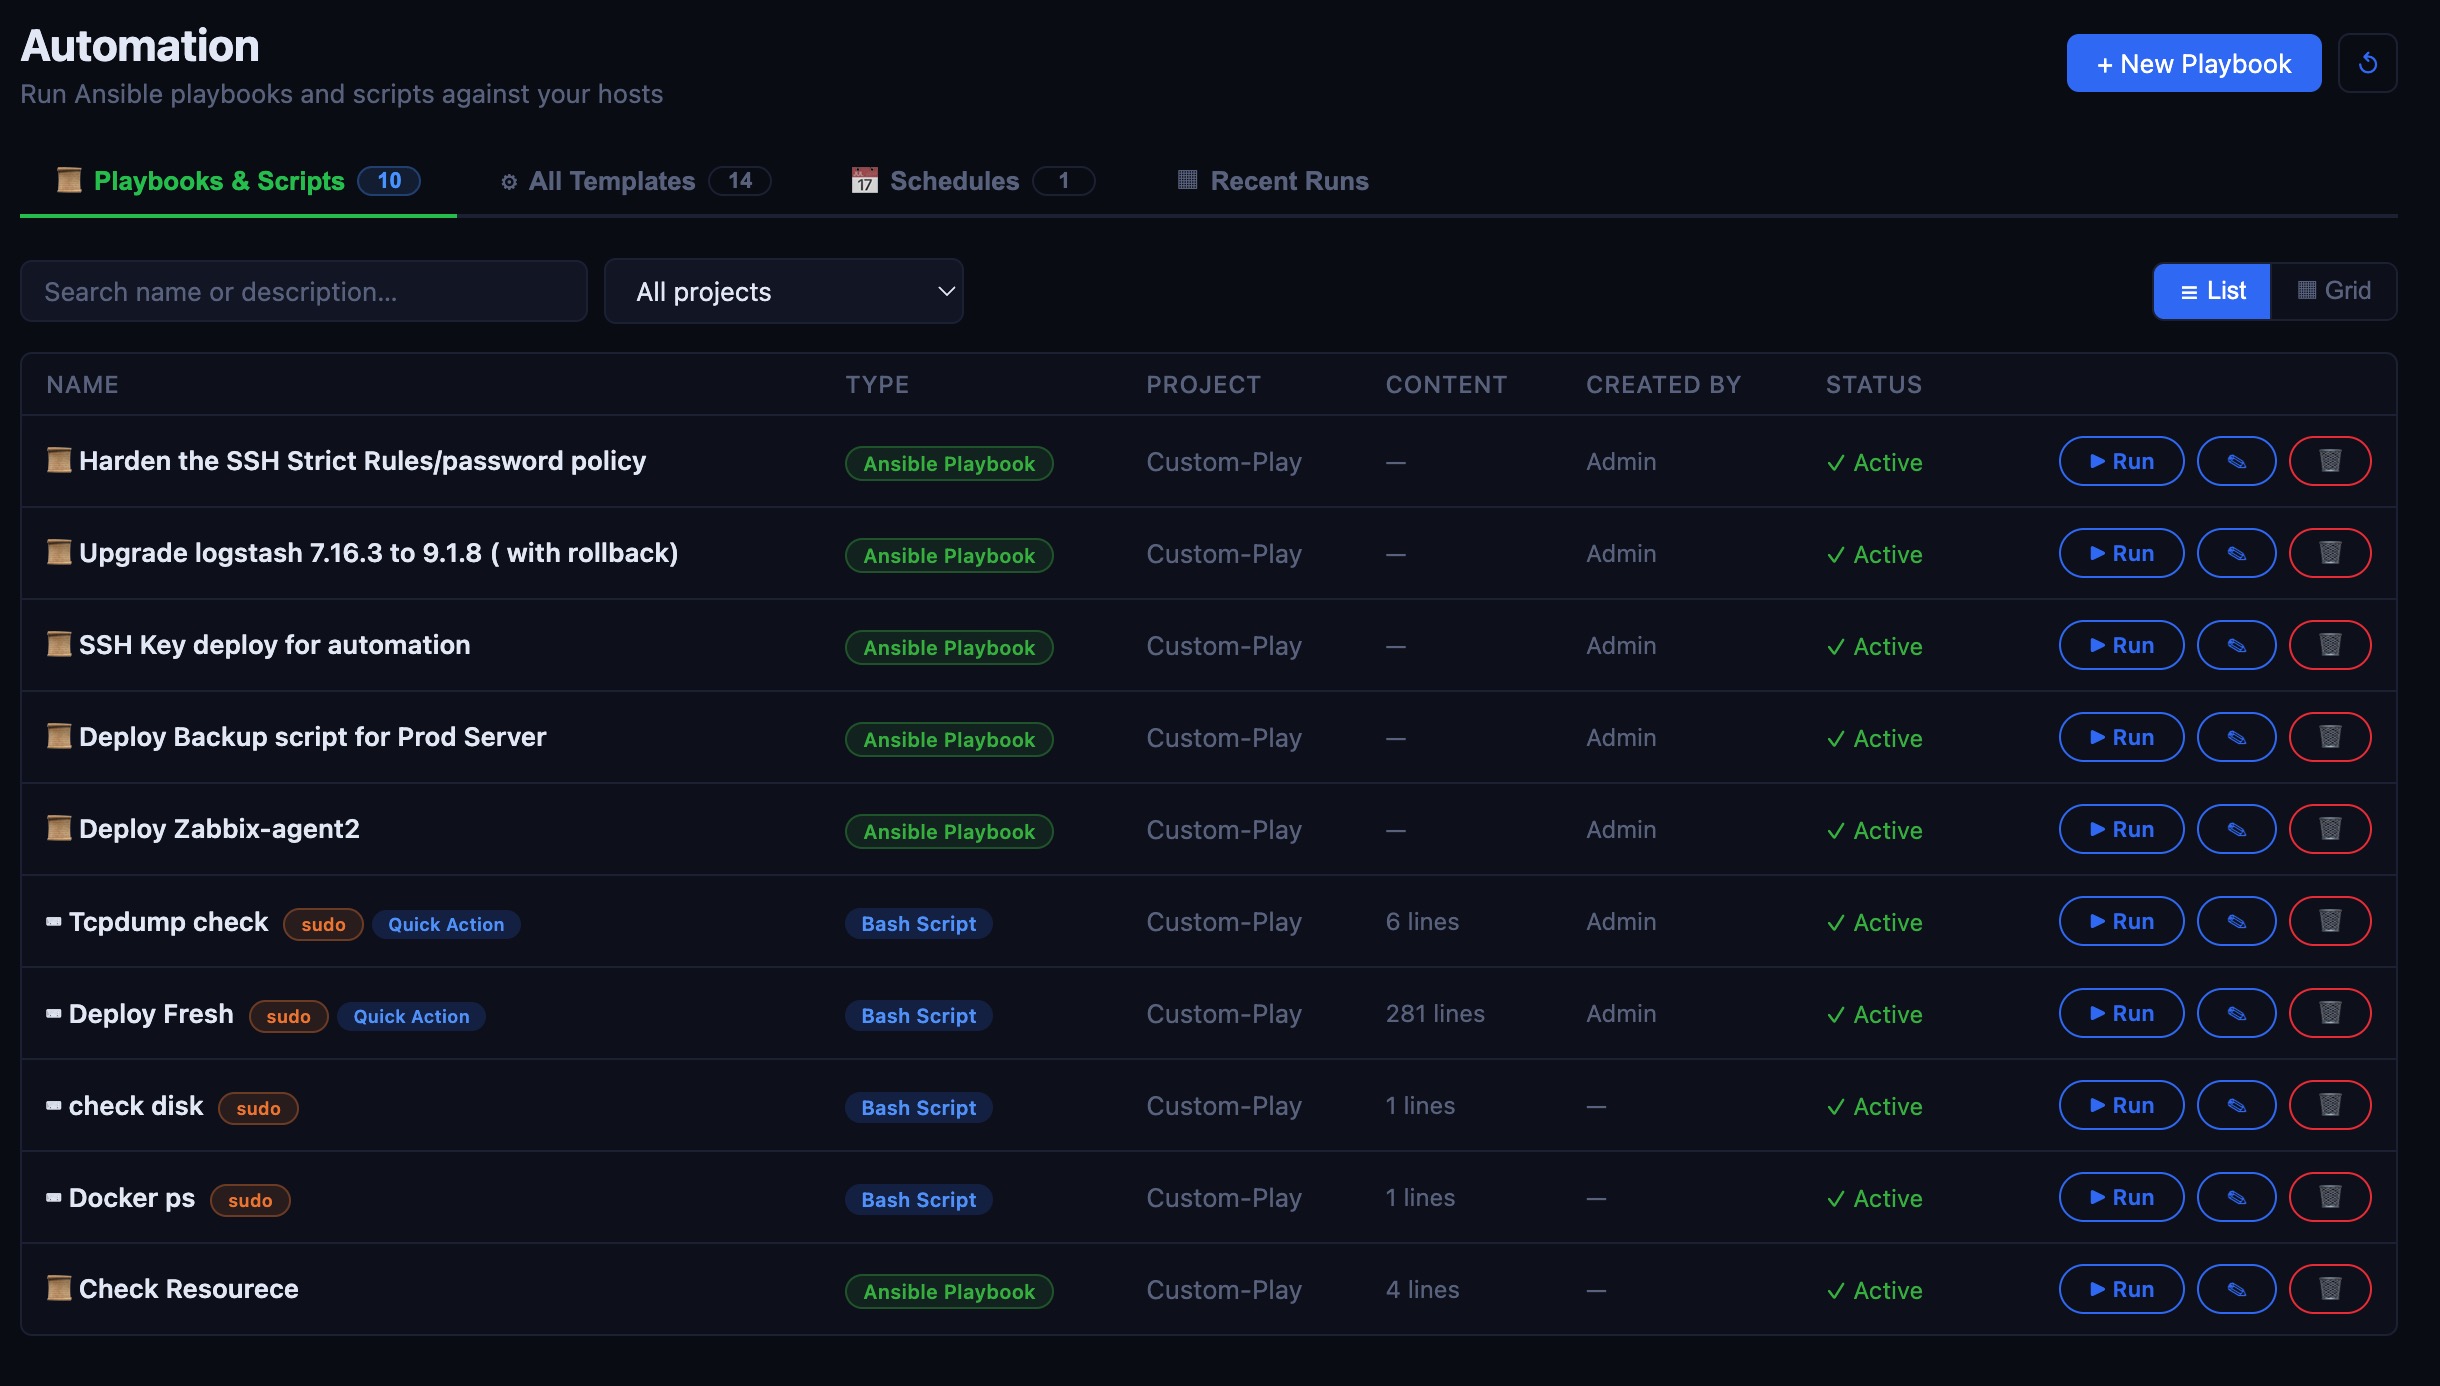Click the PROJECT column header

[1203, 385]
